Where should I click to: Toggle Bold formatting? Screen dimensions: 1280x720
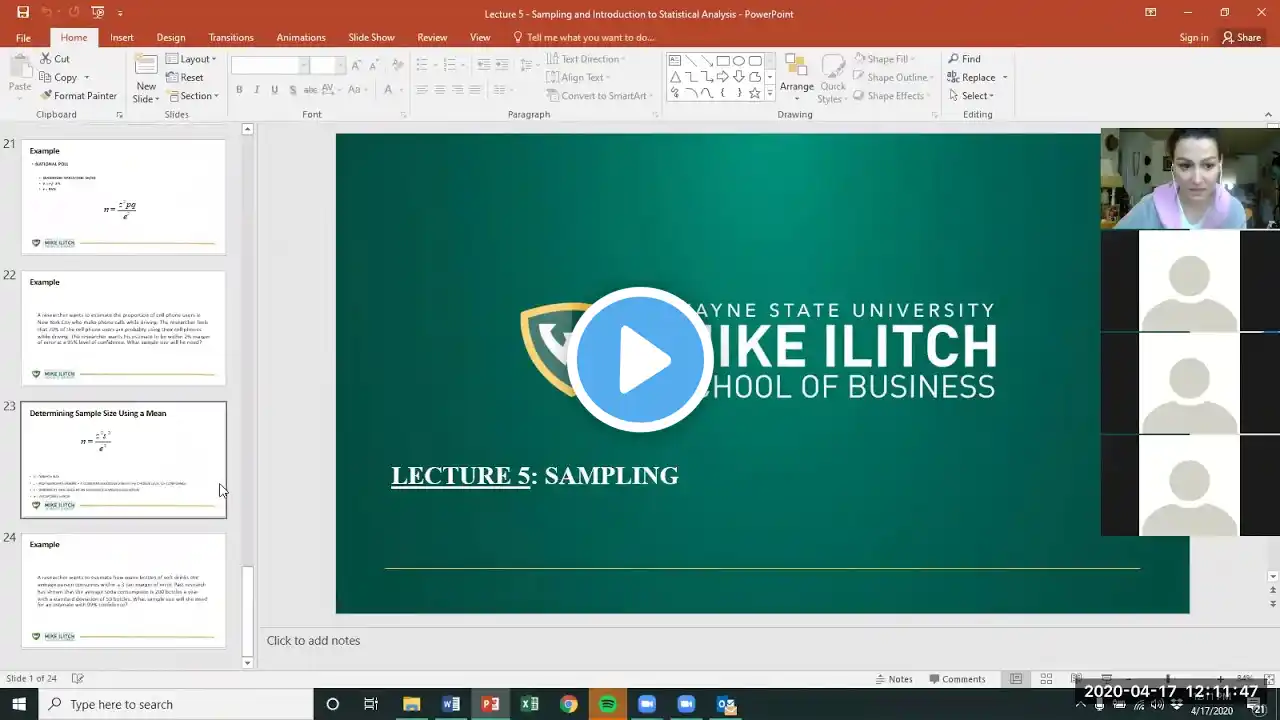coord(239,90)
